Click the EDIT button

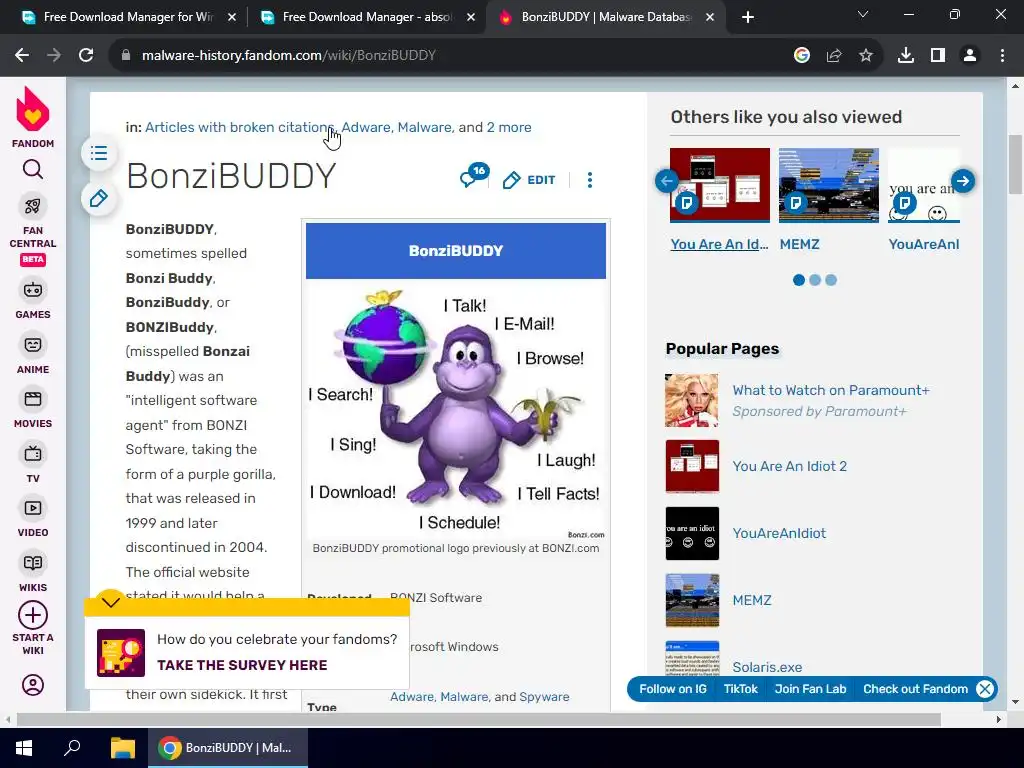click(x=529, y=180)
